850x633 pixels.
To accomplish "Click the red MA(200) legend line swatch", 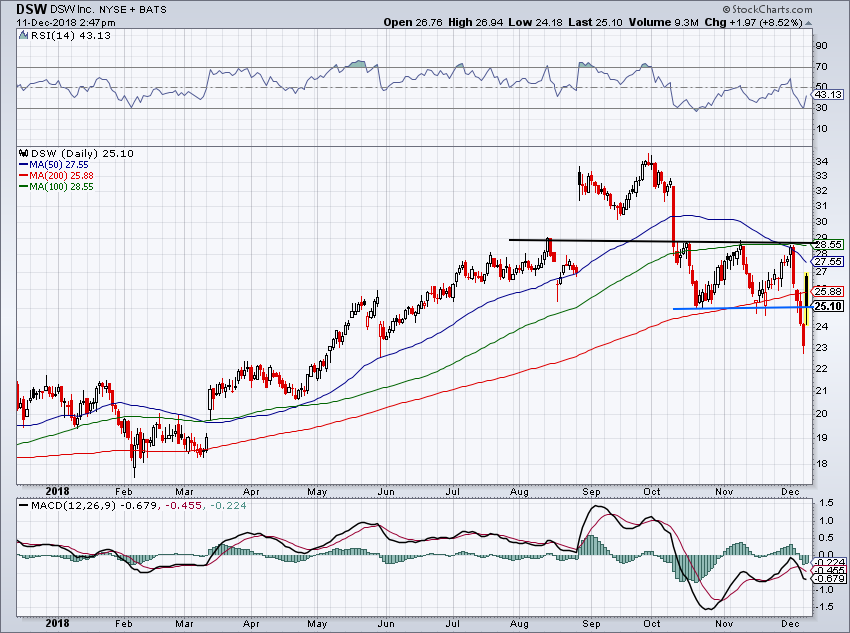I will (24, 176).
